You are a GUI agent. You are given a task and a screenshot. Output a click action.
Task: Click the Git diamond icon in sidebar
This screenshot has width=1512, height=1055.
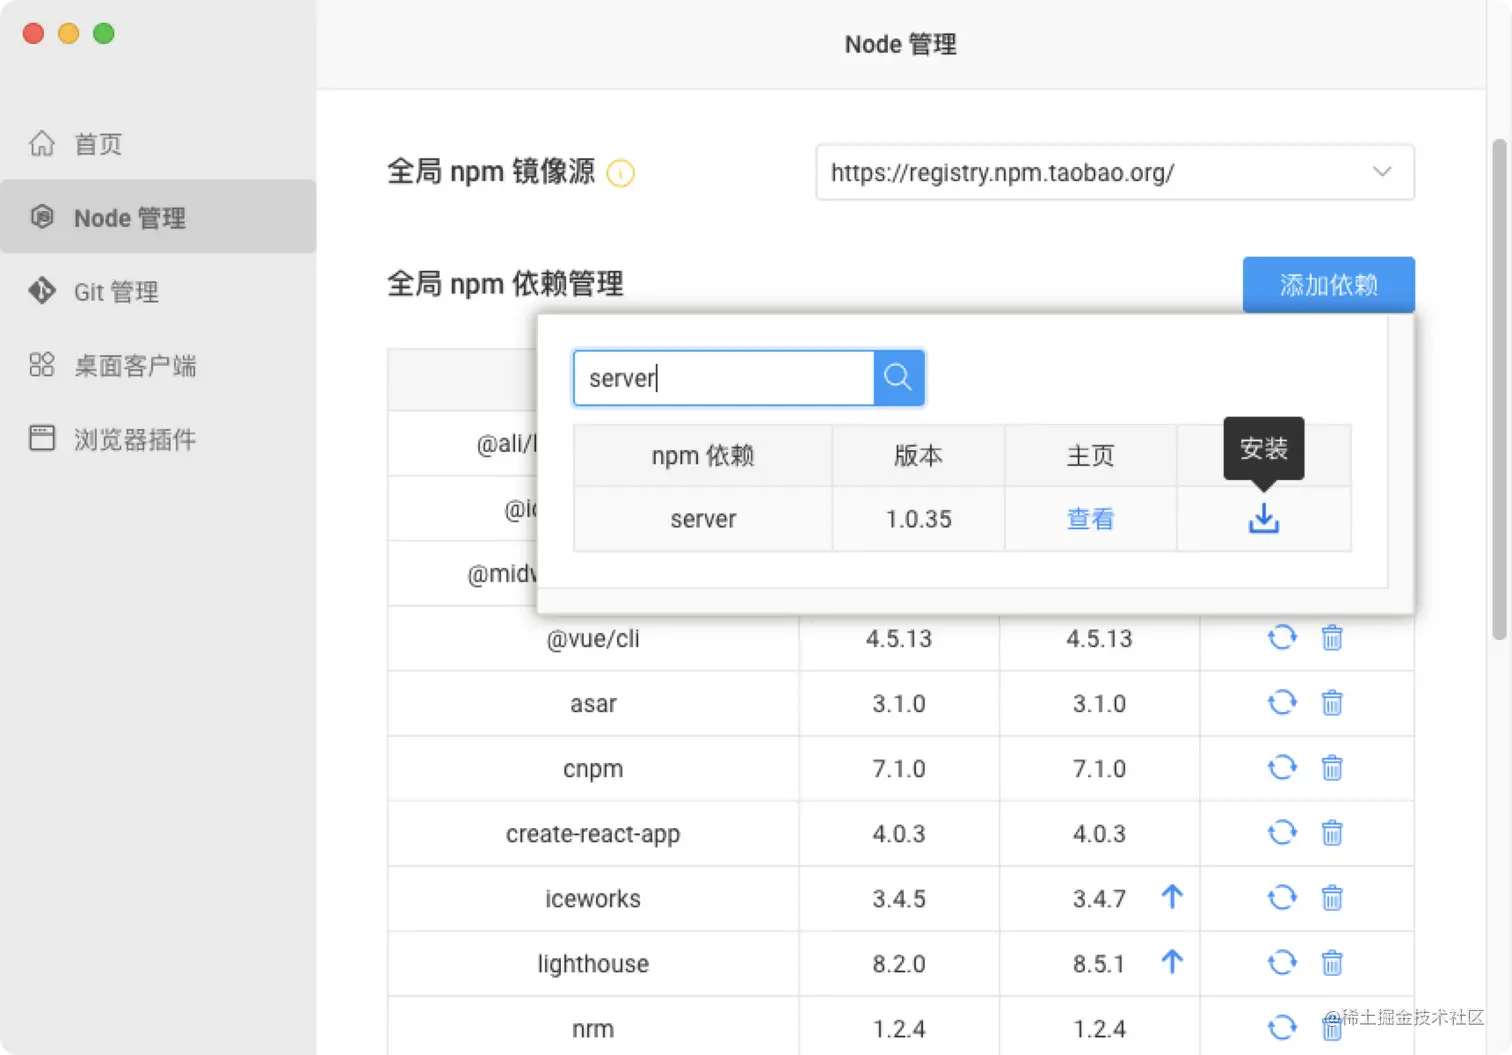(x=42, y=290)
